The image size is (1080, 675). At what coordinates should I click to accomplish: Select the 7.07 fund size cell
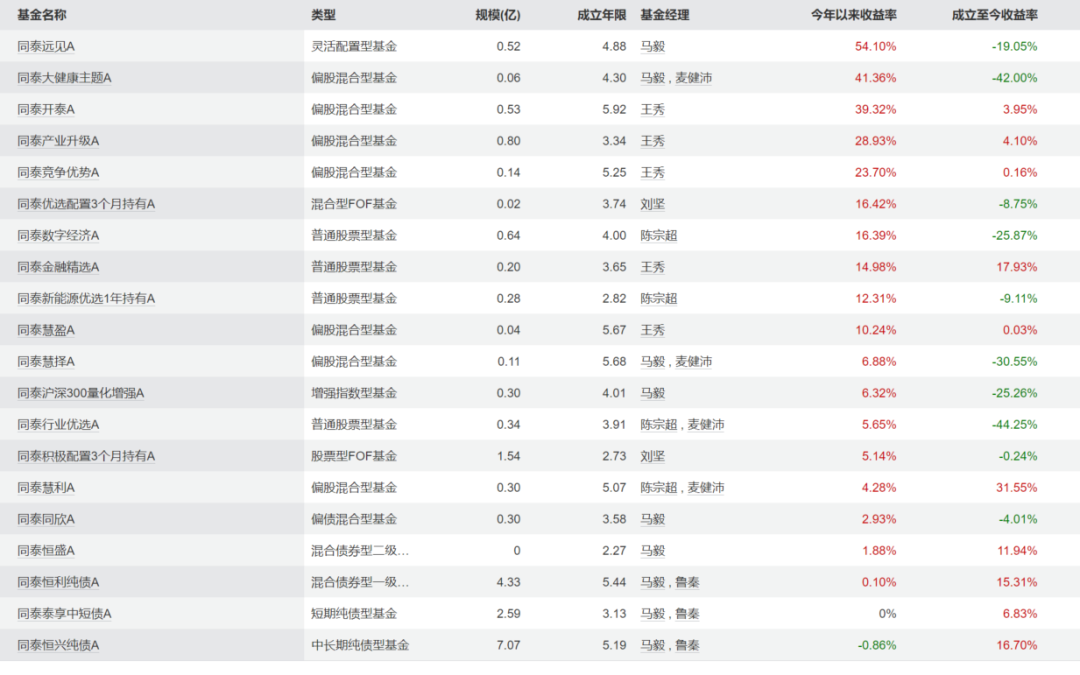pos(508,645)
